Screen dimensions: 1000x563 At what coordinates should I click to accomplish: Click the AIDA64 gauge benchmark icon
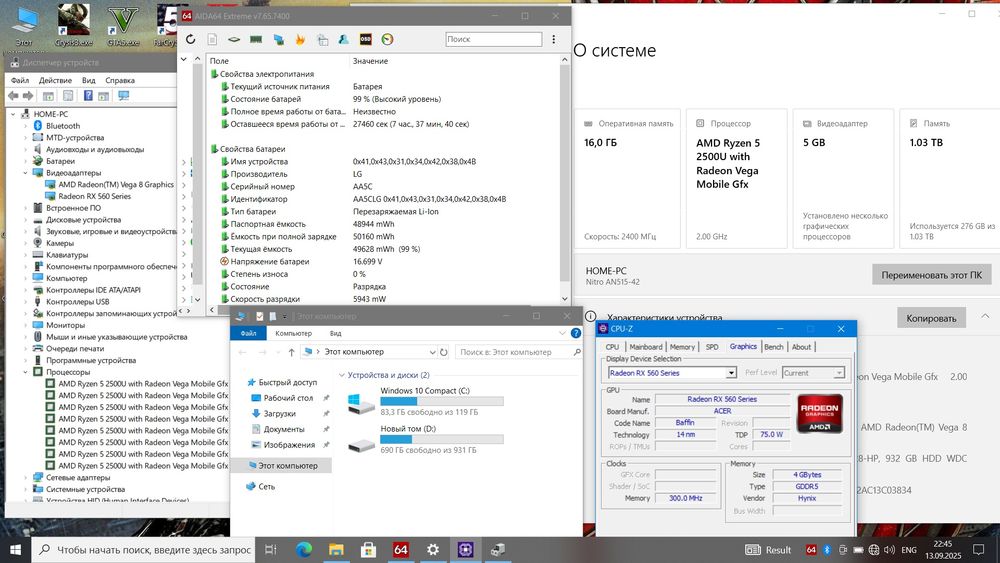click(387, 40)
